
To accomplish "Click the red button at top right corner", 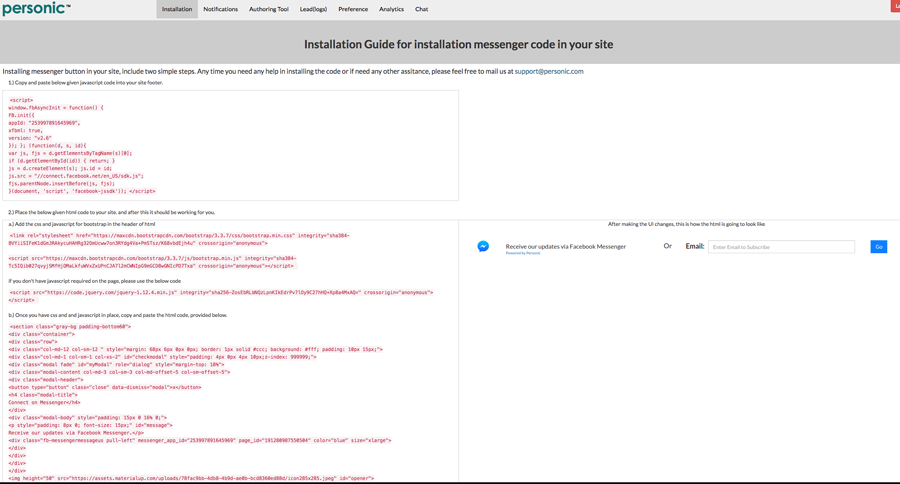I will pyautogui.click(x=895, y=6).
